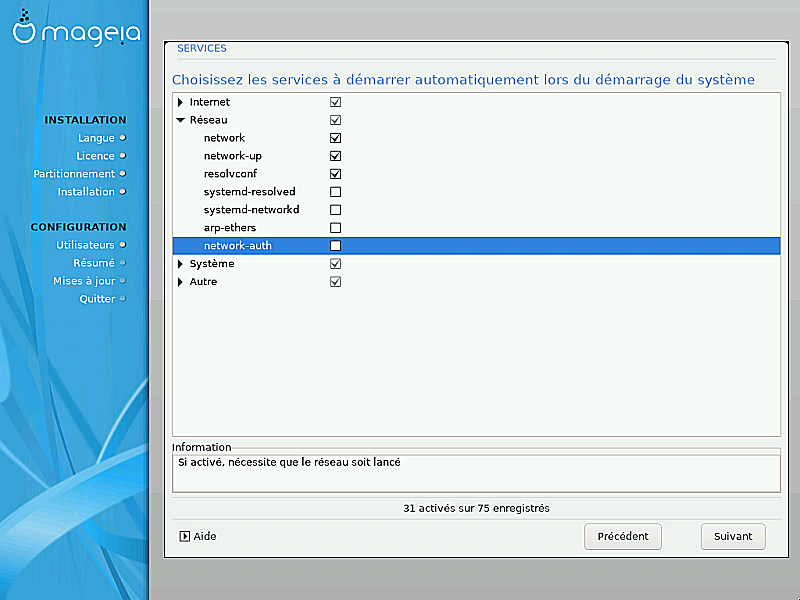The height and width of the screenshot is (600, 800).
Task: Click the INSTALLATION sidebar heading
Action: (85, 120)
